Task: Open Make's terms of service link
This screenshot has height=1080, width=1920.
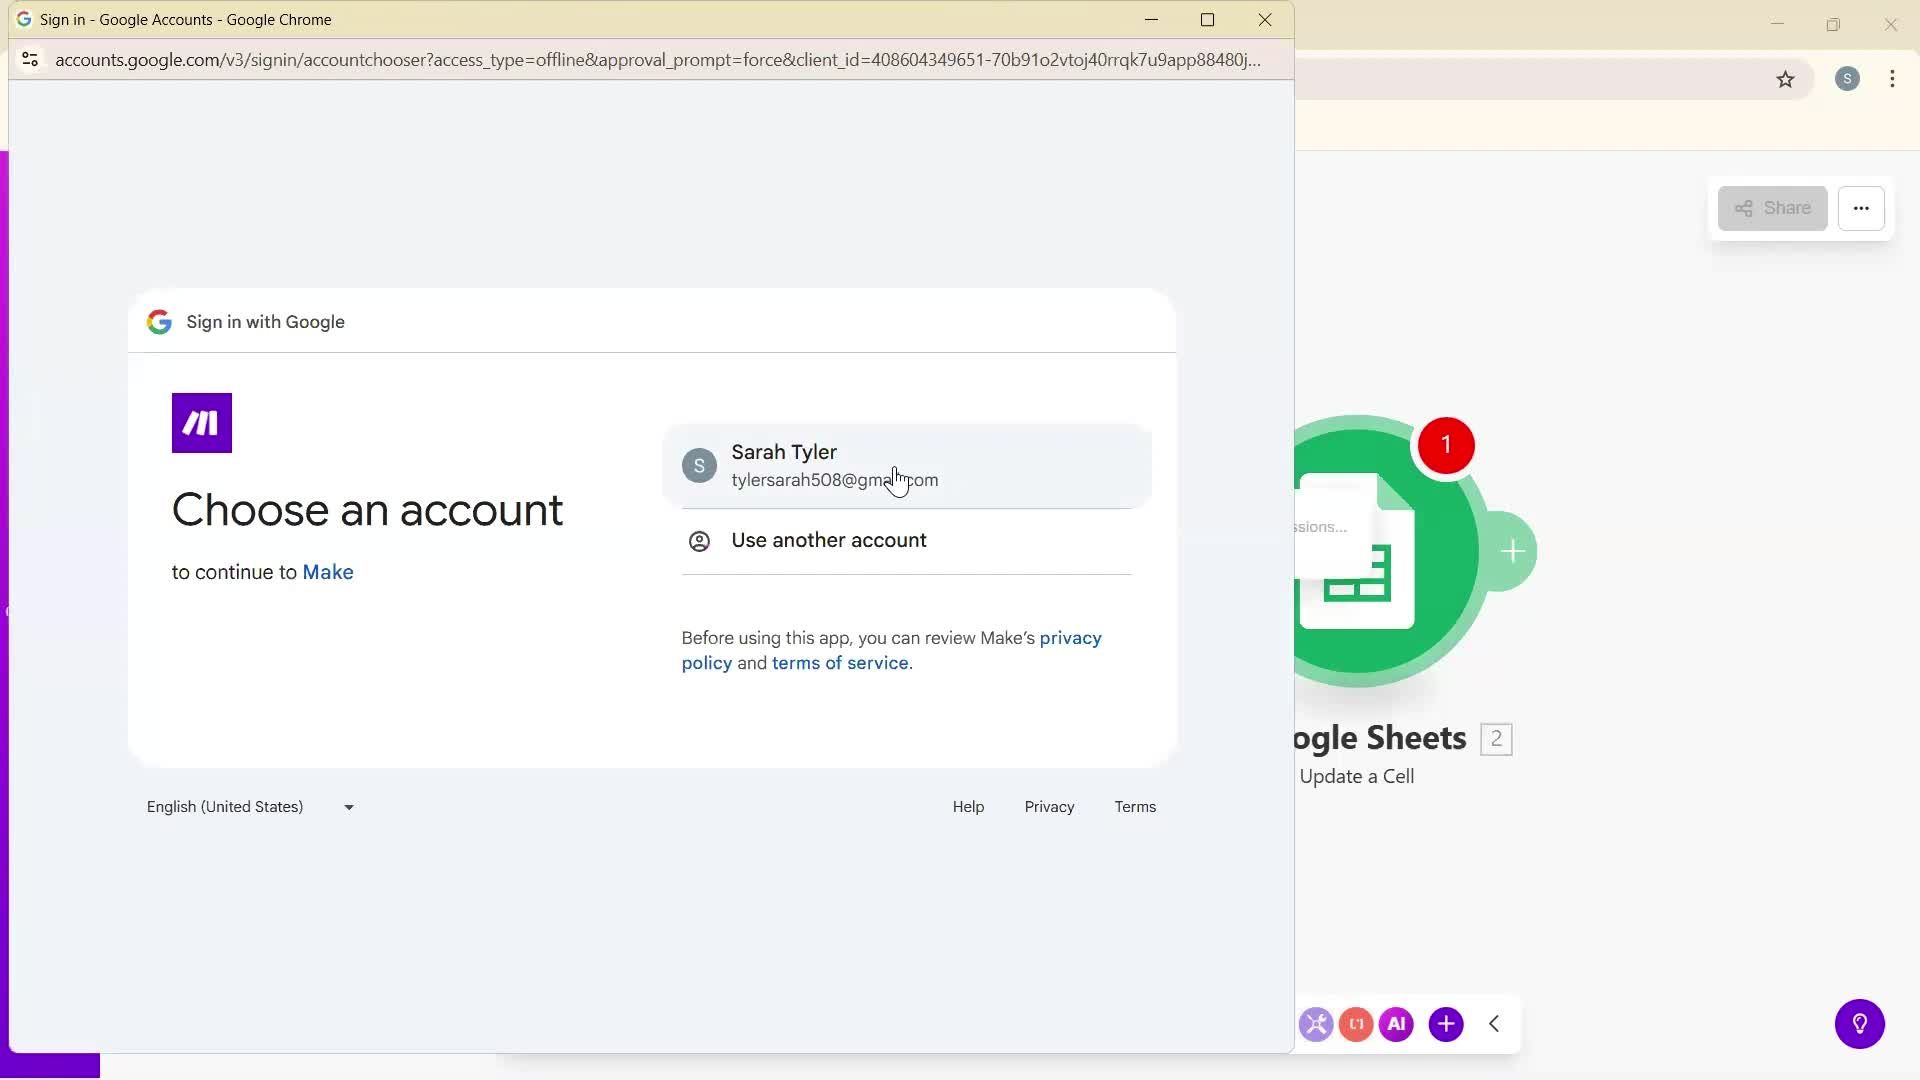Action: tap(840, 662)
